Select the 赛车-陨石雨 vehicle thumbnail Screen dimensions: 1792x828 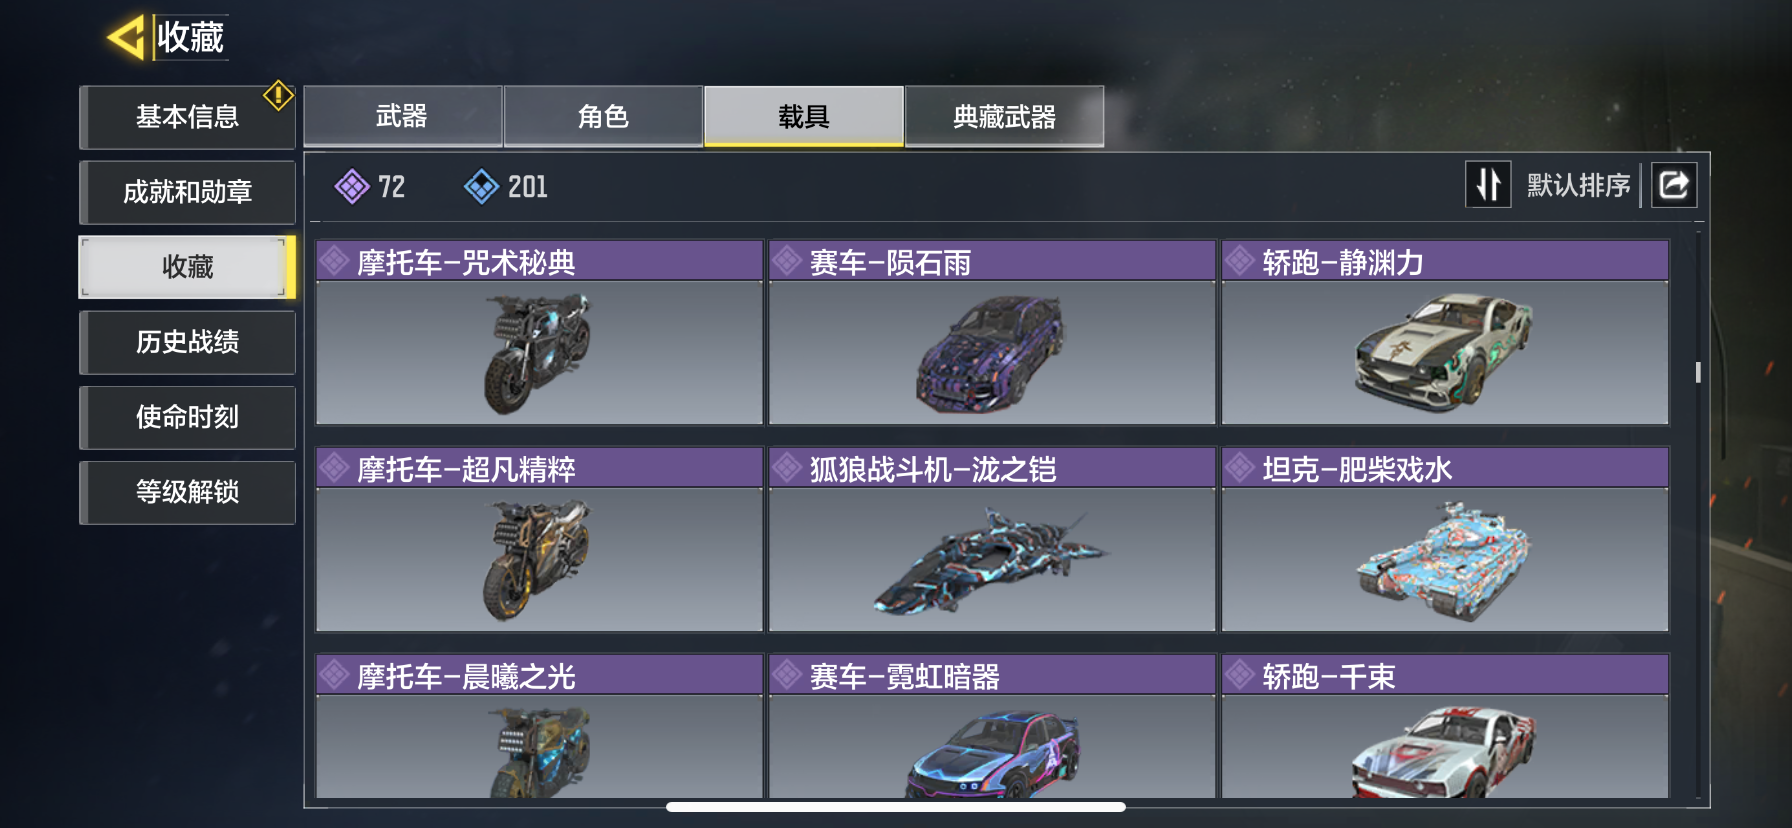992,353
